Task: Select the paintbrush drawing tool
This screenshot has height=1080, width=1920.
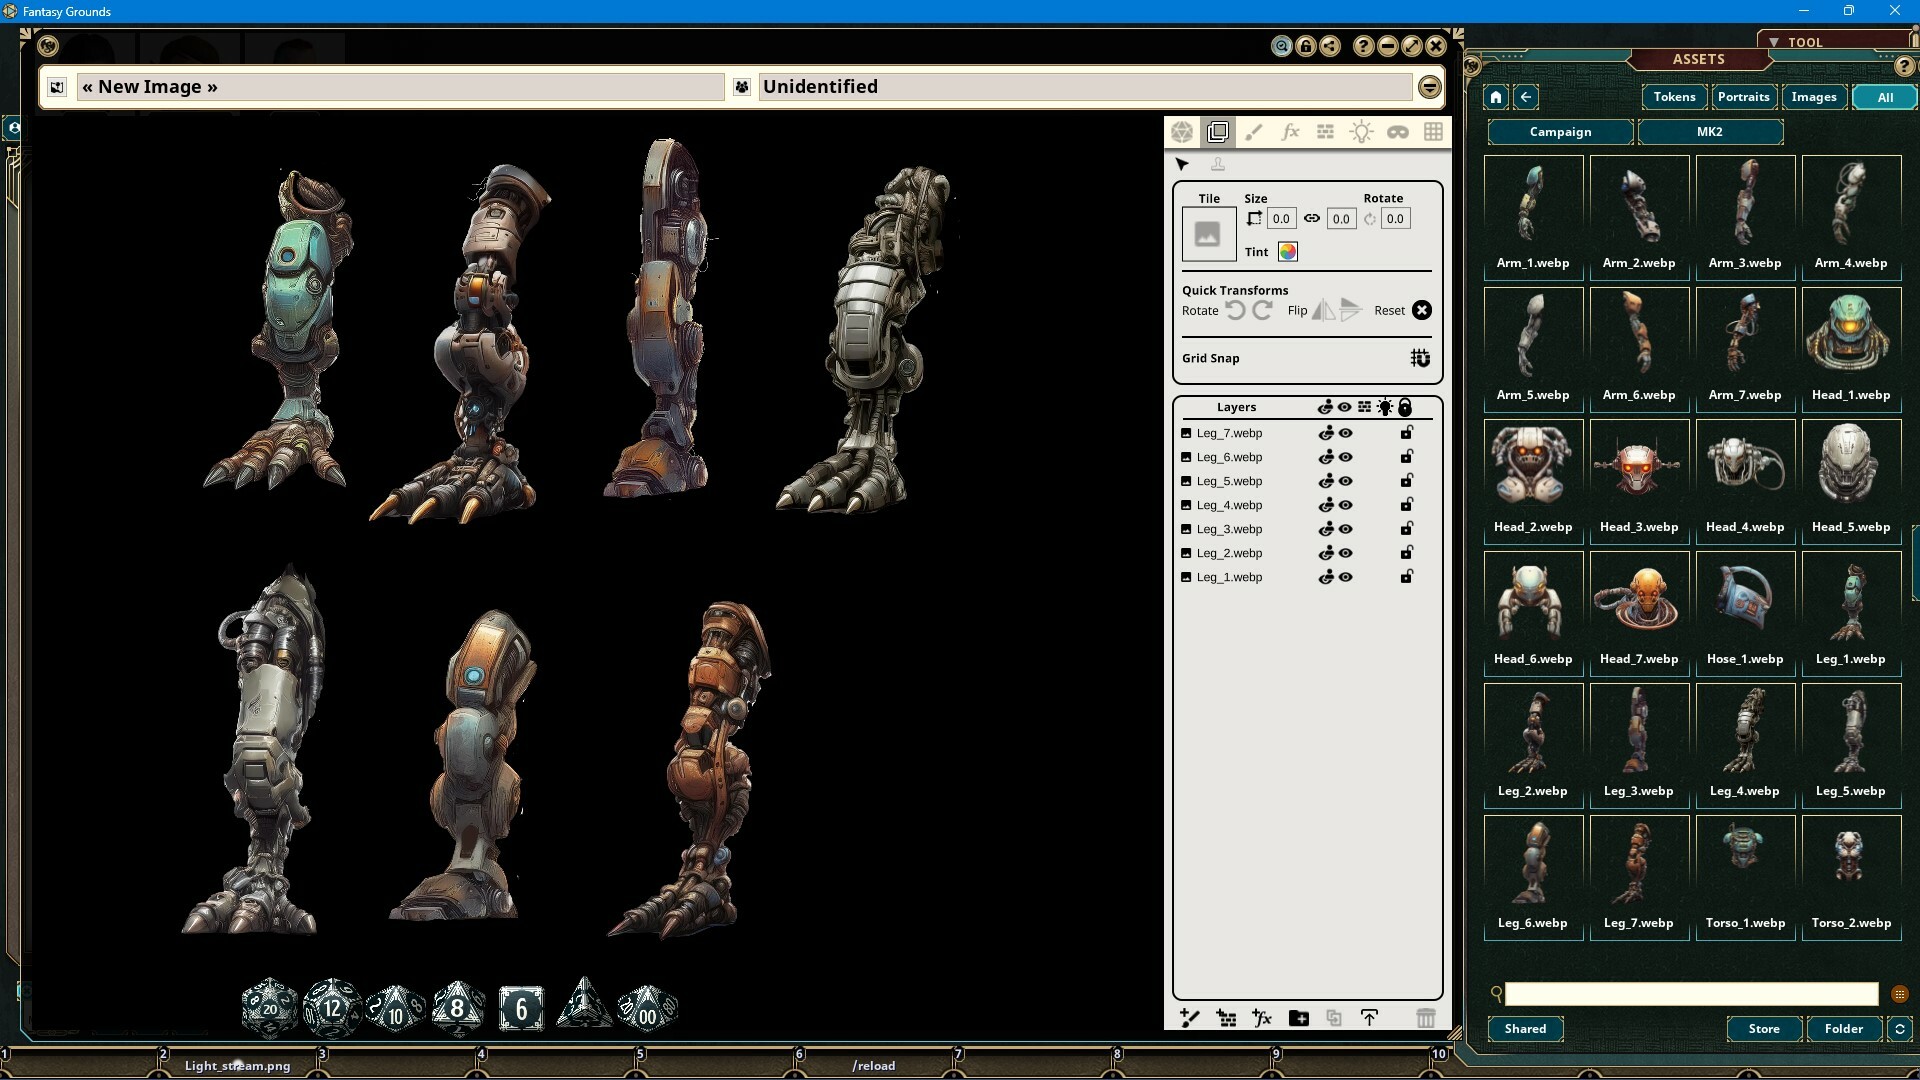Action: [x=1254, y=131]
